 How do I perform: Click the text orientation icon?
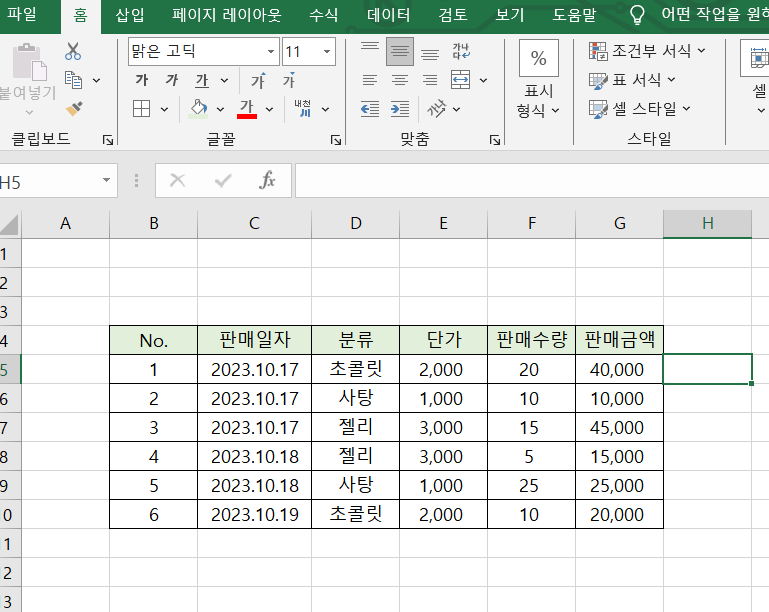[436, 108]
